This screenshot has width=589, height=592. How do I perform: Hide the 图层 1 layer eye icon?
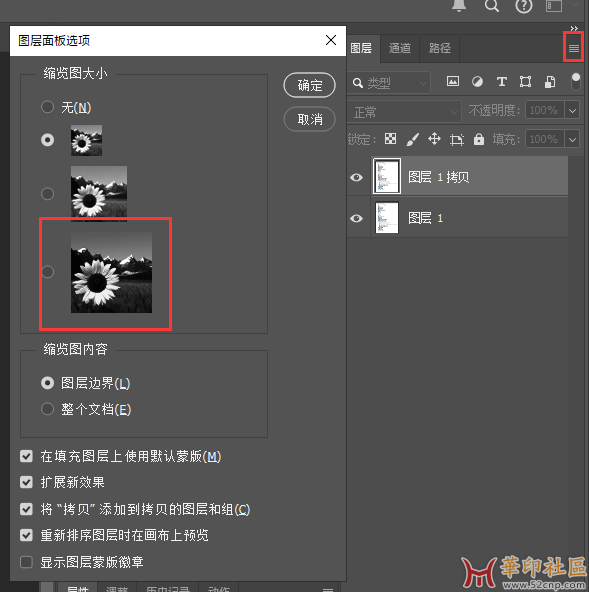tap(356, 218)
